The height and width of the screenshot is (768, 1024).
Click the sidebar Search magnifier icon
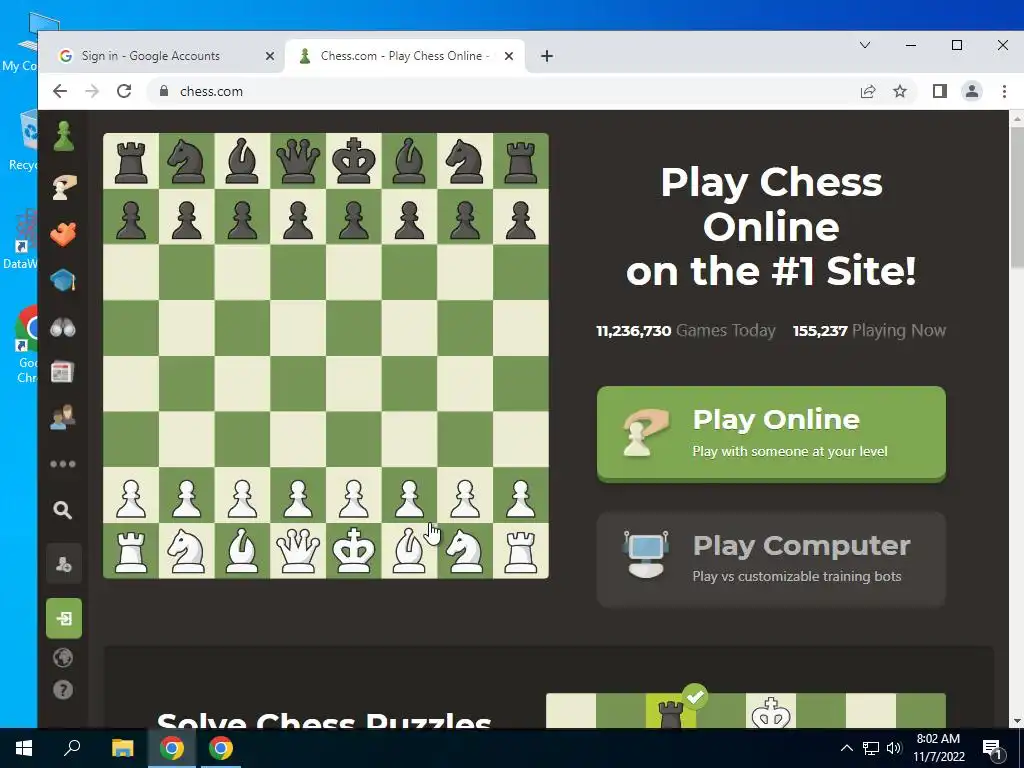pyautogui.click(x=63, y=510)
